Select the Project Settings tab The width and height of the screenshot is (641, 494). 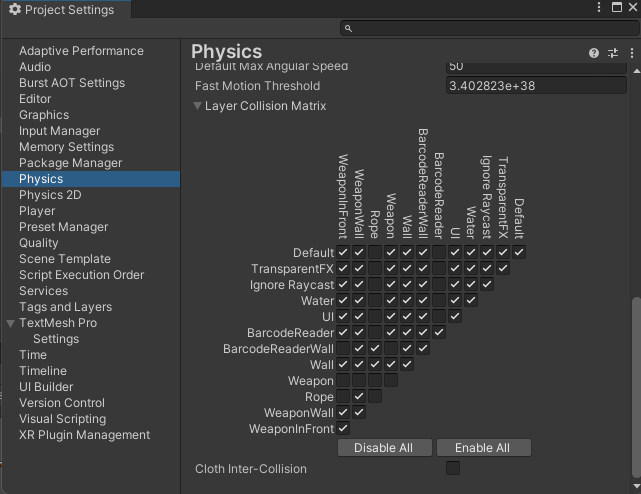pyautogui.click(x=66, y=9)
